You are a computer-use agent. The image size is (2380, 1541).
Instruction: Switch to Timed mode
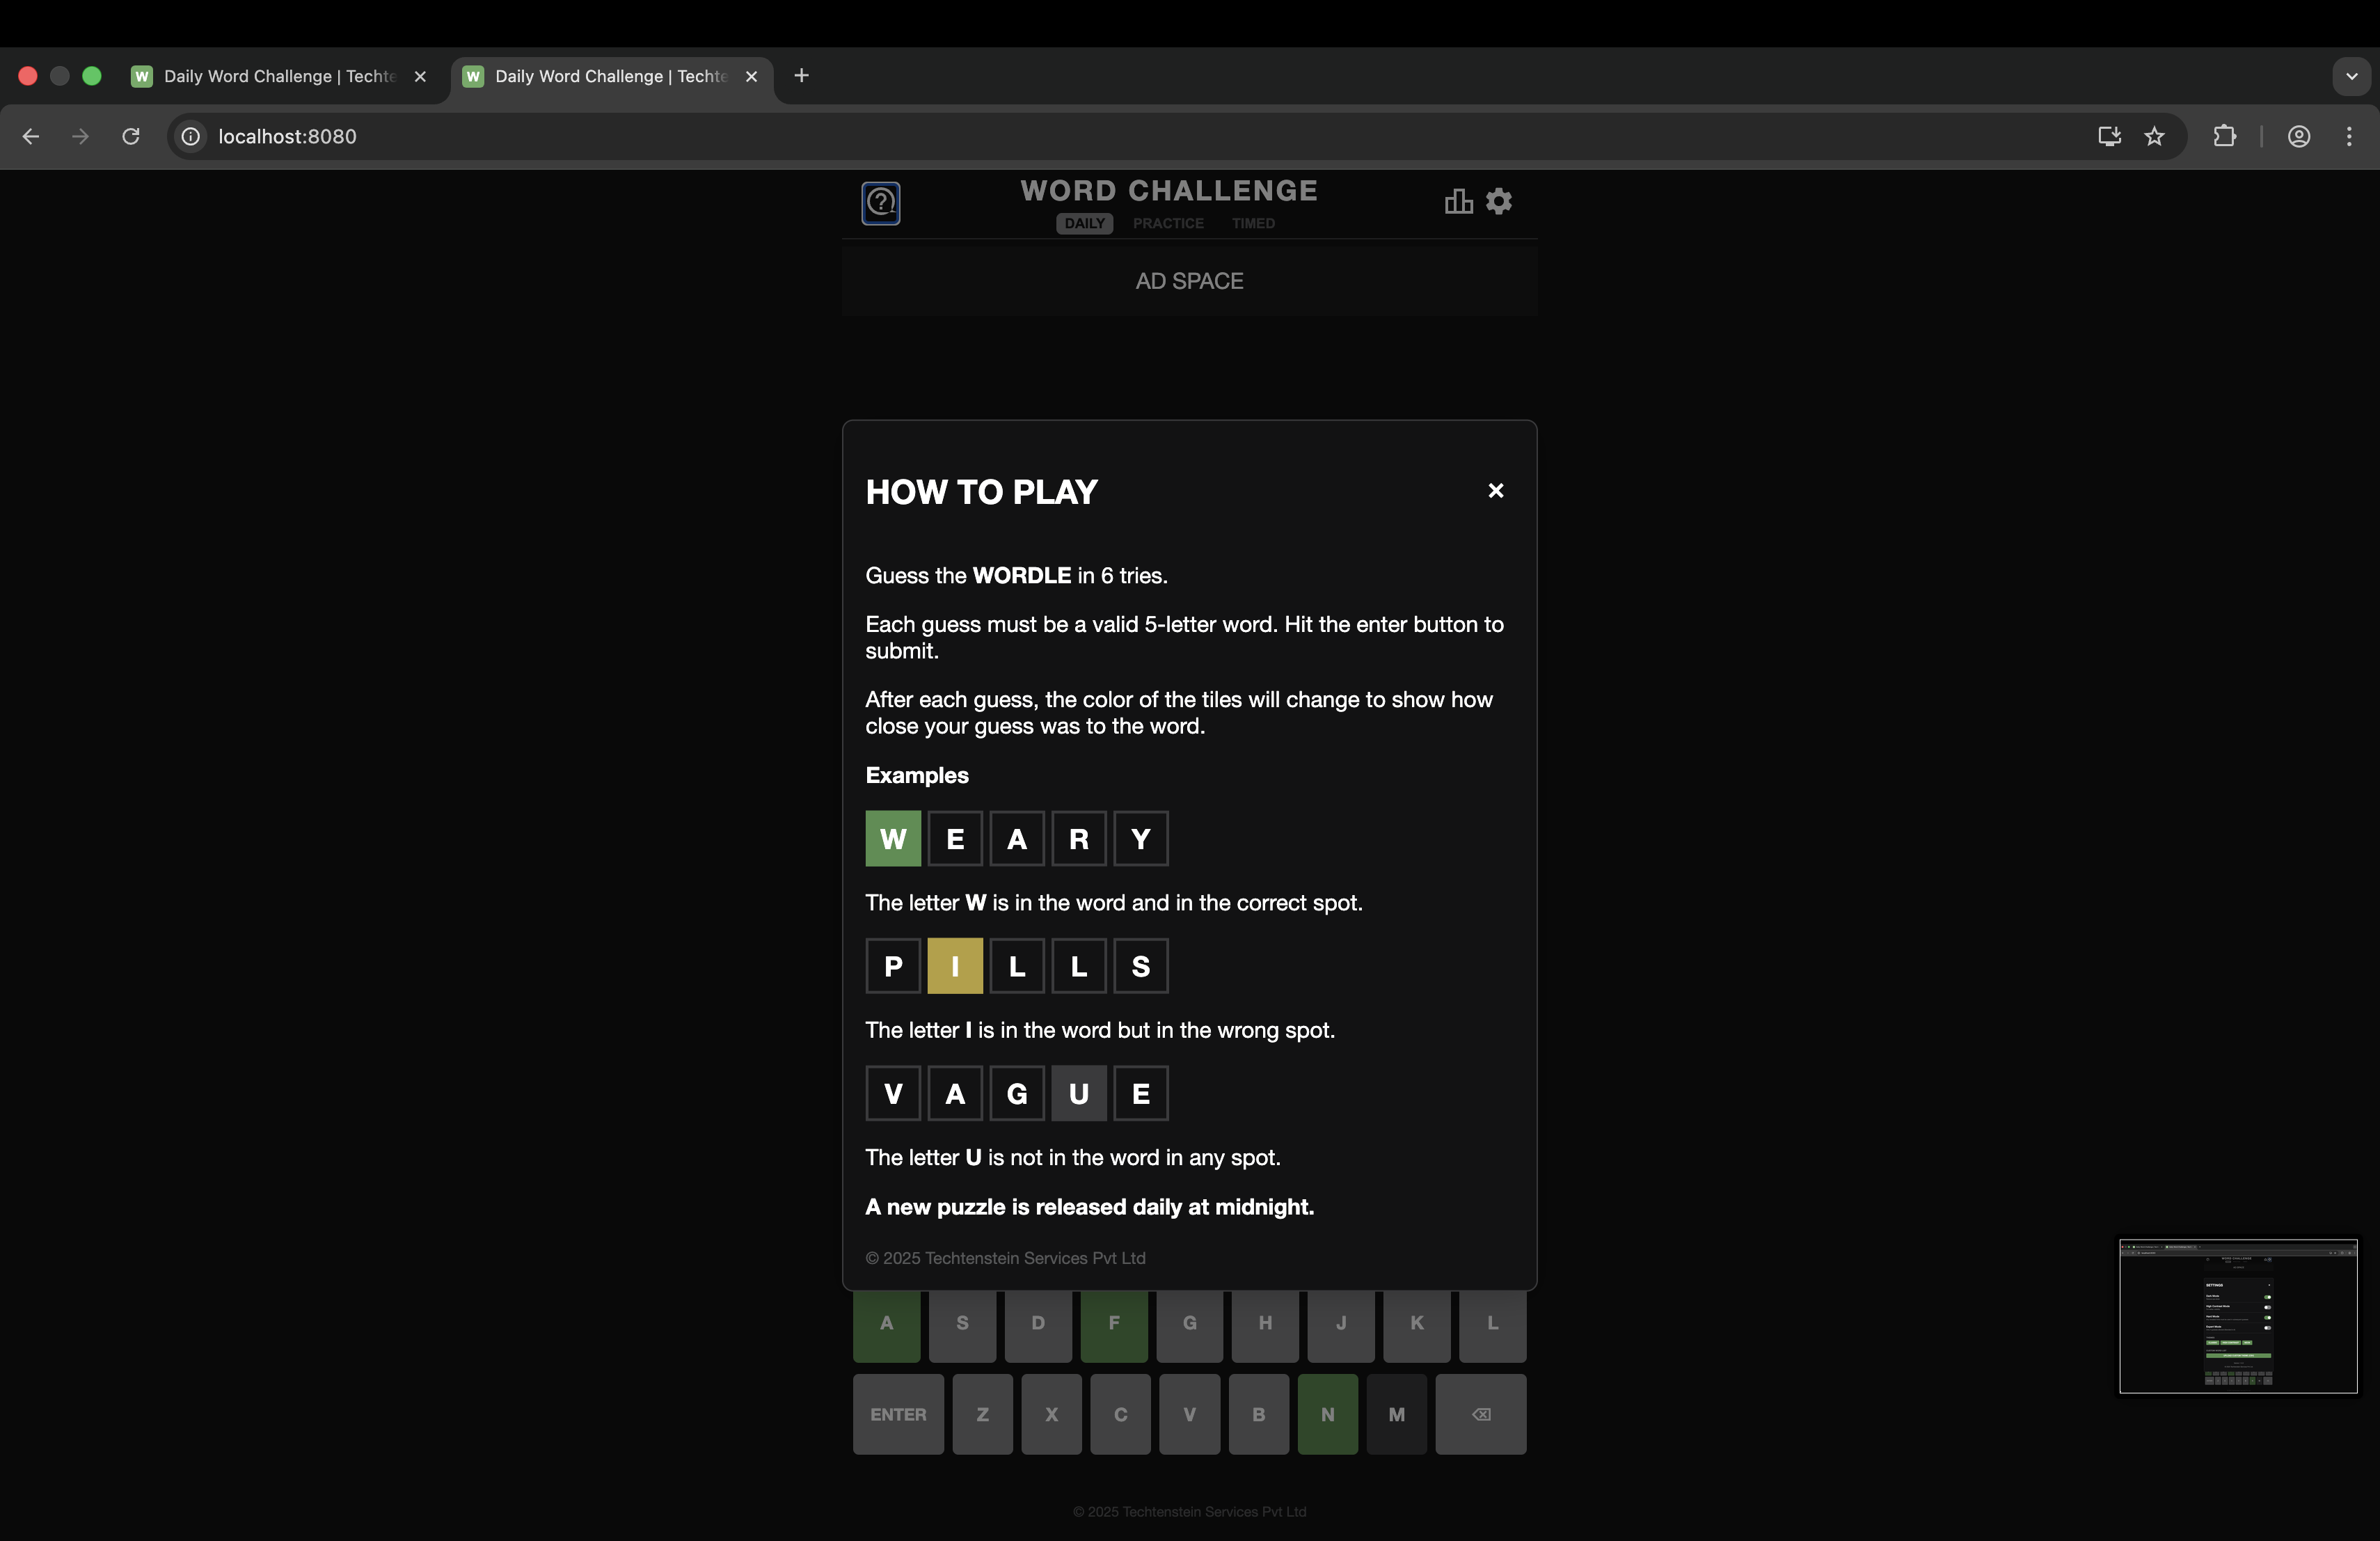(x=1252, y=224)
